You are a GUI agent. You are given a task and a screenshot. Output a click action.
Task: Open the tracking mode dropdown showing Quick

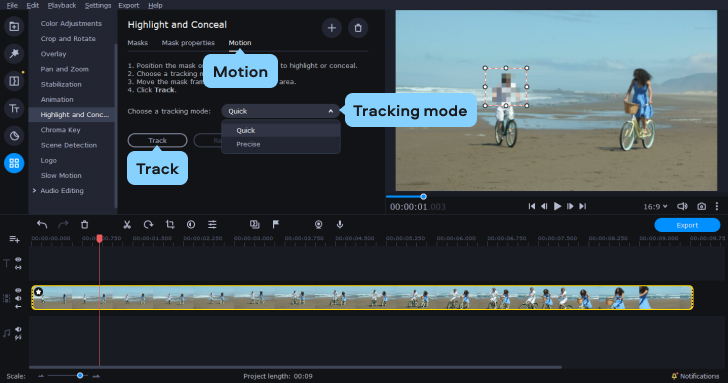click(280, 111)
